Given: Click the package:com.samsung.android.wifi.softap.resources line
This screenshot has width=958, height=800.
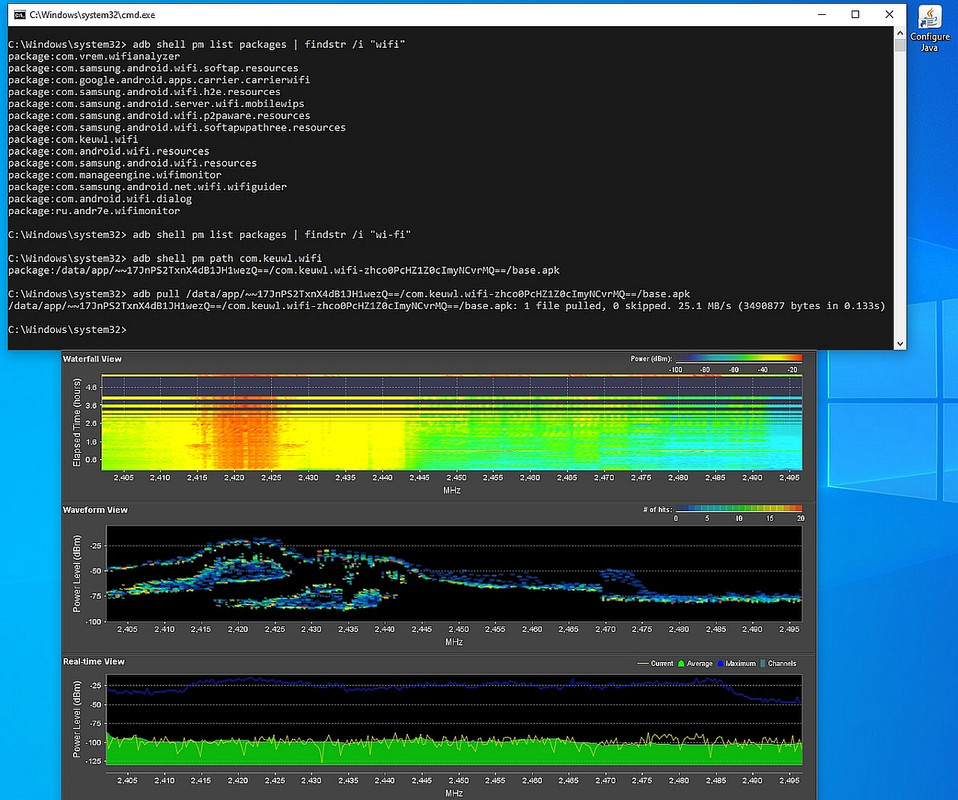Looking at the screenshot, I should [153, 68].
